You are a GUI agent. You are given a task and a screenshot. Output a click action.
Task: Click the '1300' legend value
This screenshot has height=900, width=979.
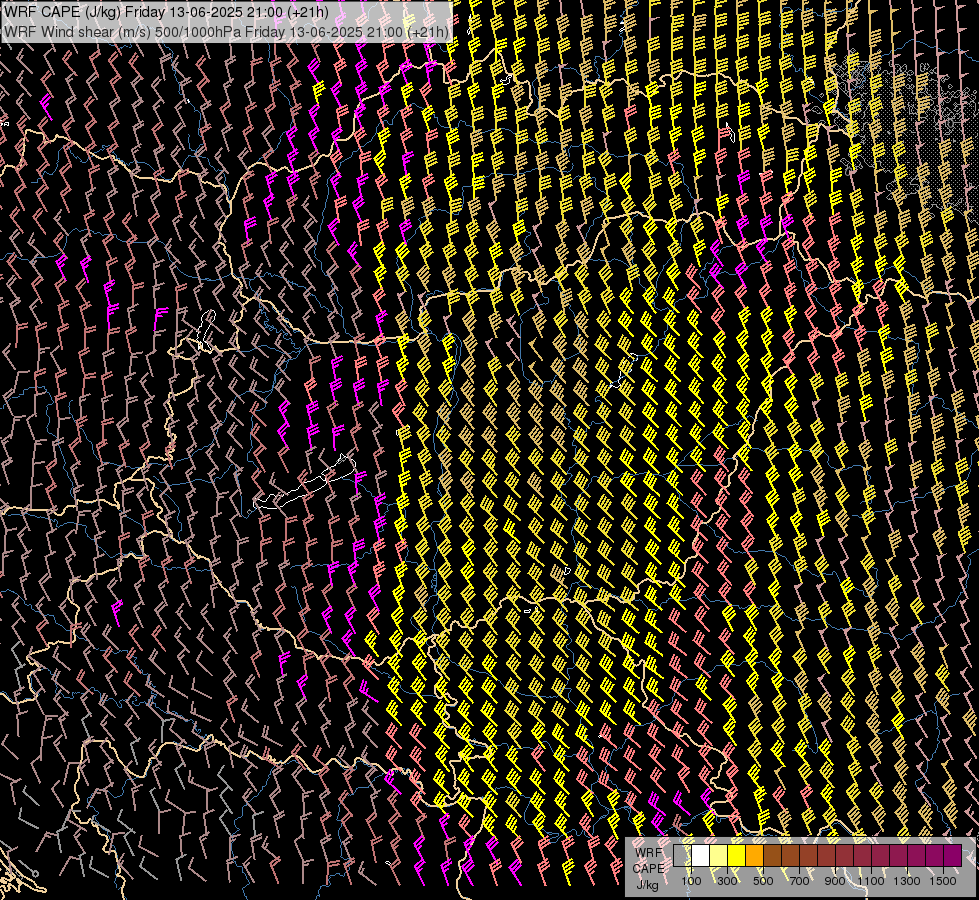point(907,881)
